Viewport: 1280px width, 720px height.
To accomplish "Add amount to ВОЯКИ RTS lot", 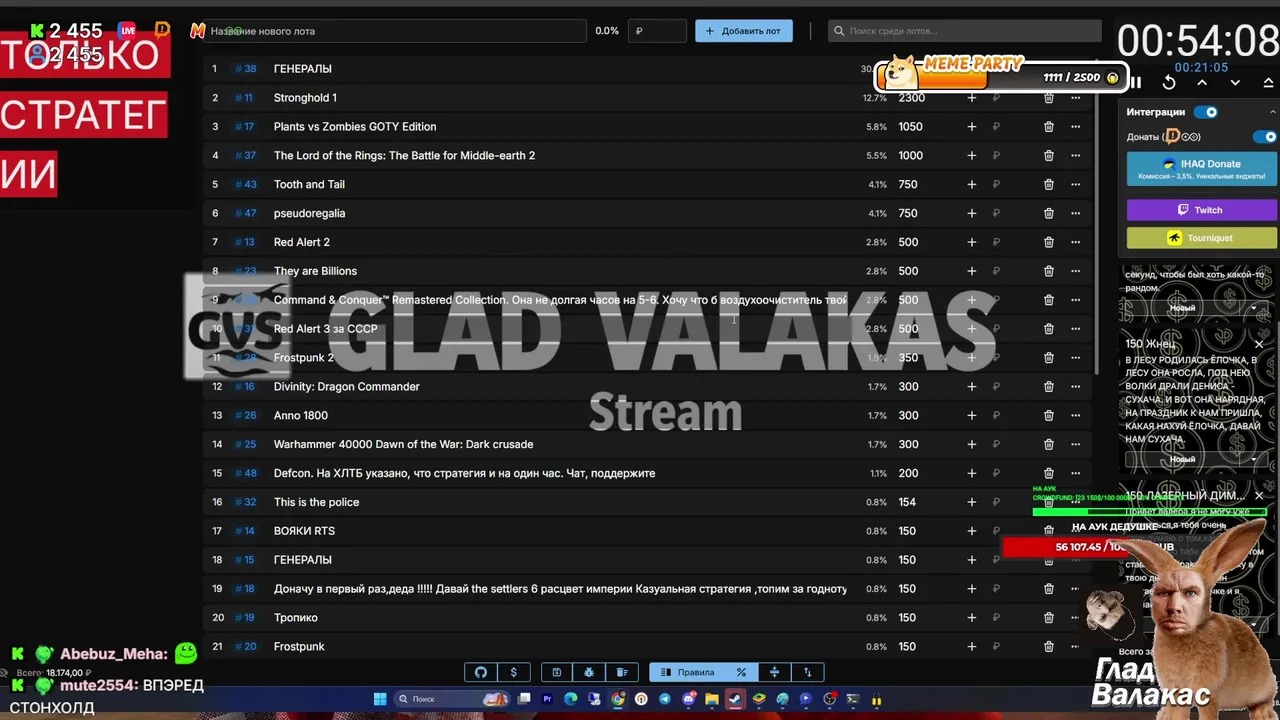I will [x=971, y=531].
